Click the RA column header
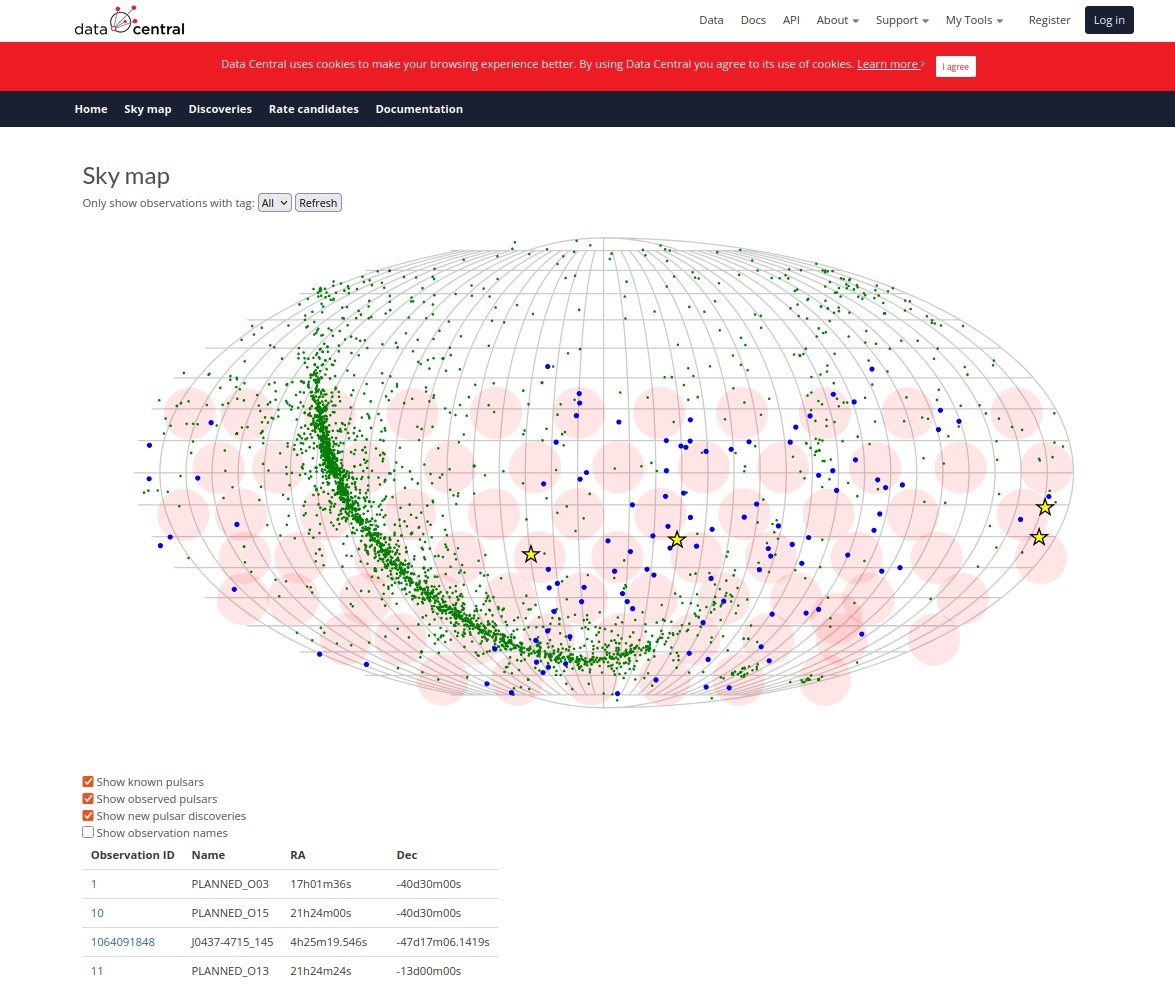 [297, 855]
